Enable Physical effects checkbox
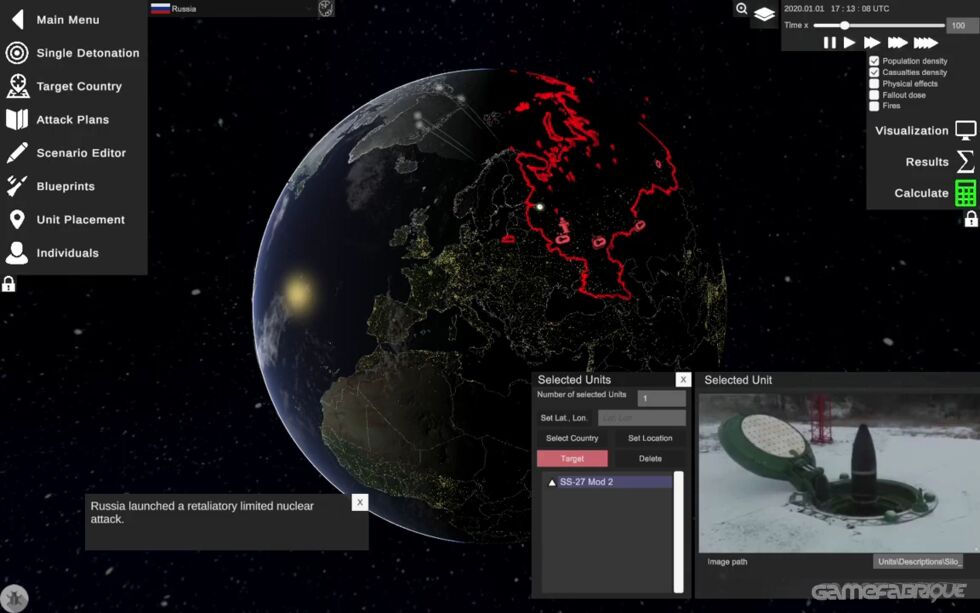980x613 pixels. (874, 83)
